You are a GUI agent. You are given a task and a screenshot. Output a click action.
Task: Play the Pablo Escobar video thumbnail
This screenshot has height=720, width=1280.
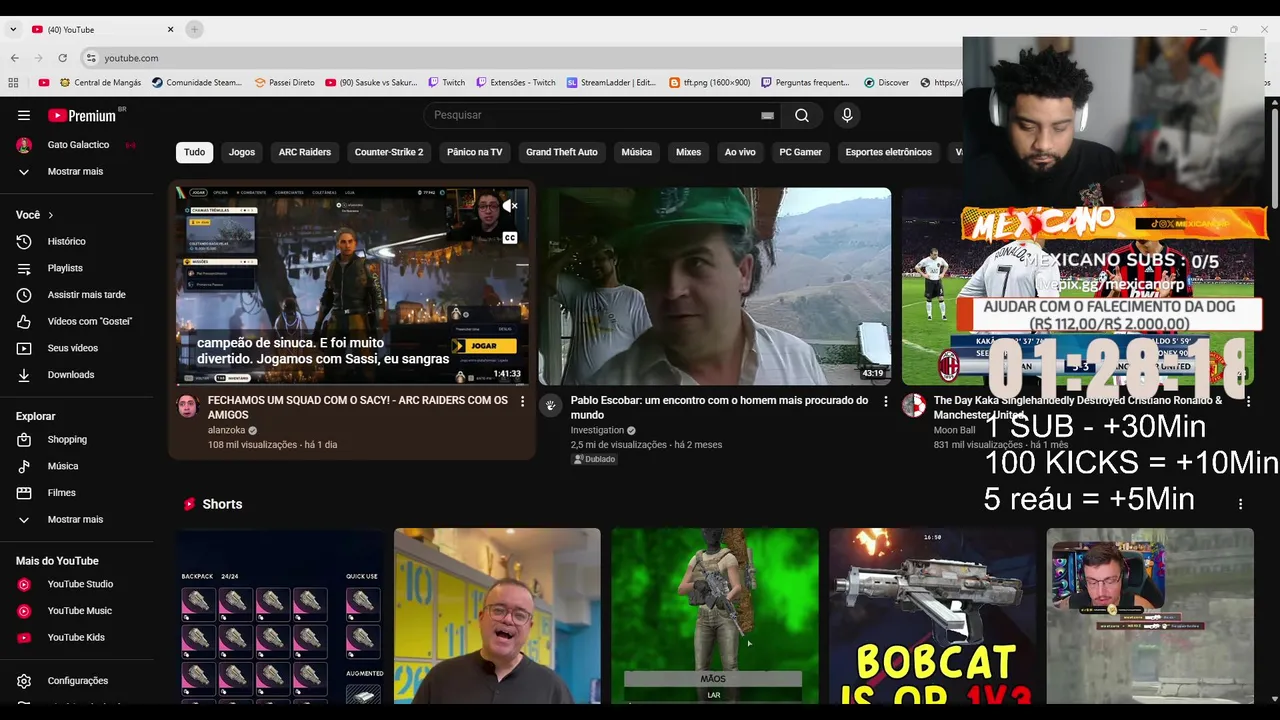[715, 286]
